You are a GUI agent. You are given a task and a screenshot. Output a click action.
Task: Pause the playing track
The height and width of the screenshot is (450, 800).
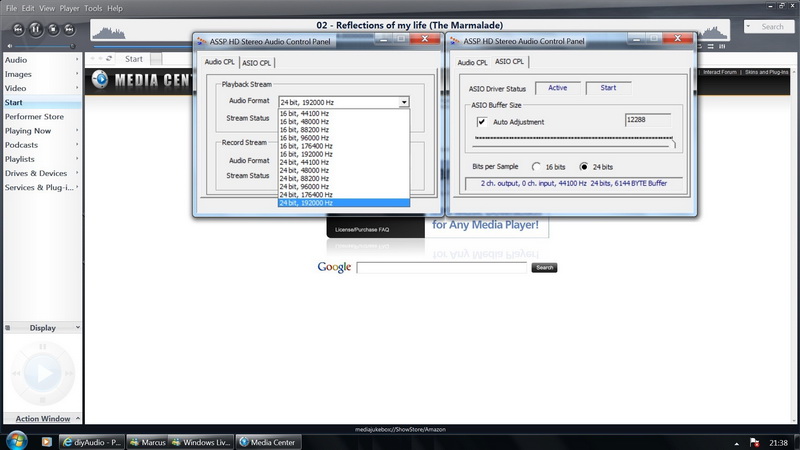point(36,29)
